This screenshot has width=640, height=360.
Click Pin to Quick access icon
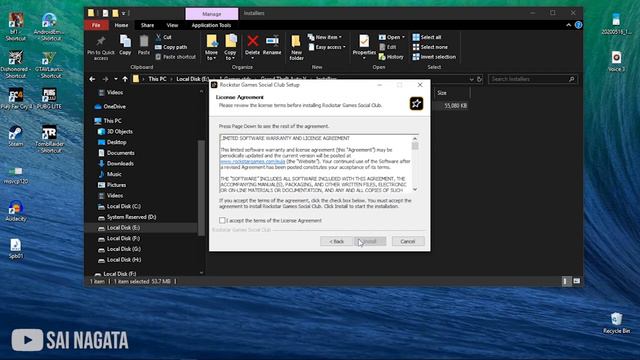(100, 41)
